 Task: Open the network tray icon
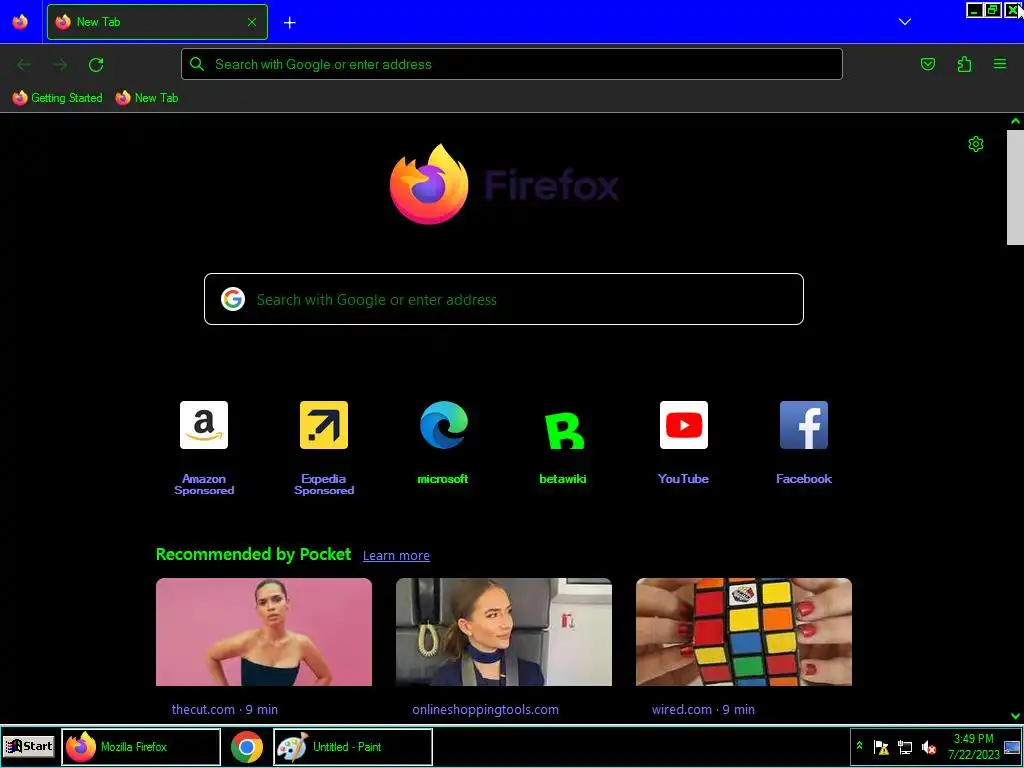[904, 747]
